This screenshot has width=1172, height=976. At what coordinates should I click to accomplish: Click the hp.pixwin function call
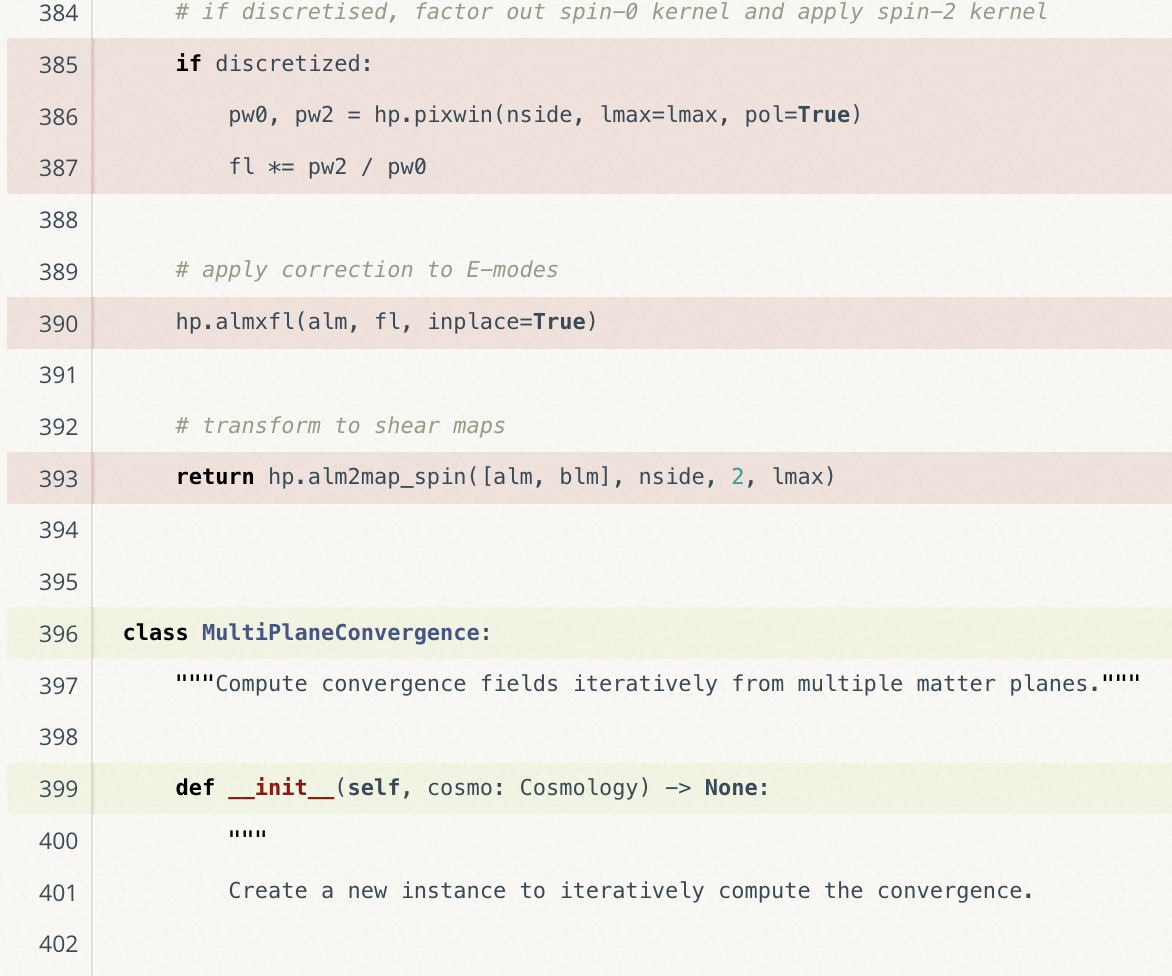tap(433, 115)
